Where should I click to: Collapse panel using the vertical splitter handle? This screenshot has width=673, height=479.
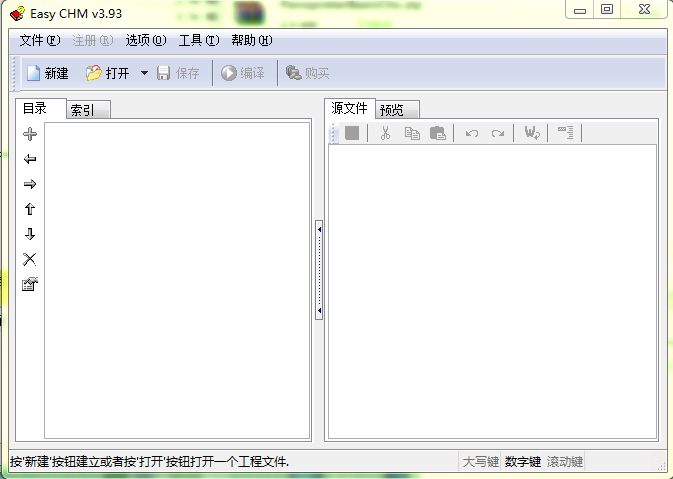pos(319,270)
